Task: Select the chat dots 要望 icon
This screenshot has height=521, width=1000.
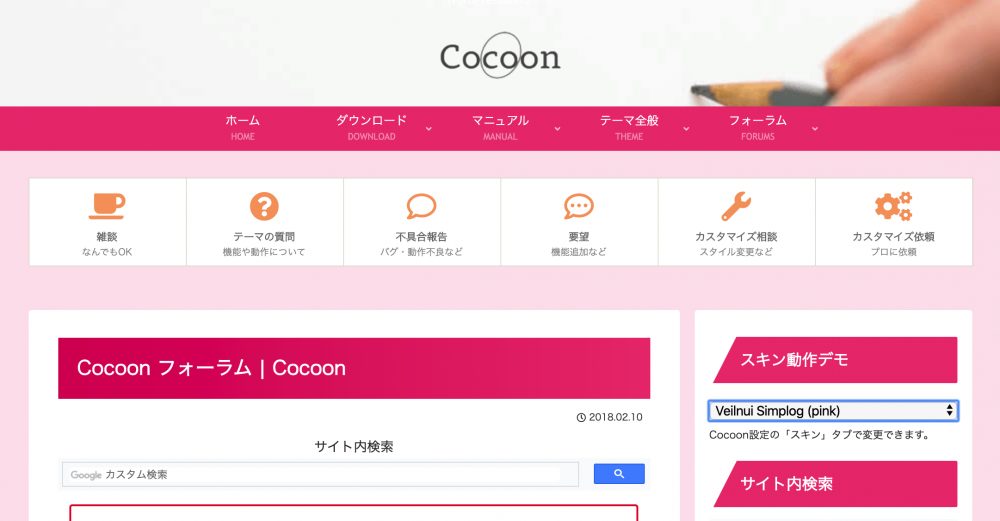Action: tap(578, 207)
